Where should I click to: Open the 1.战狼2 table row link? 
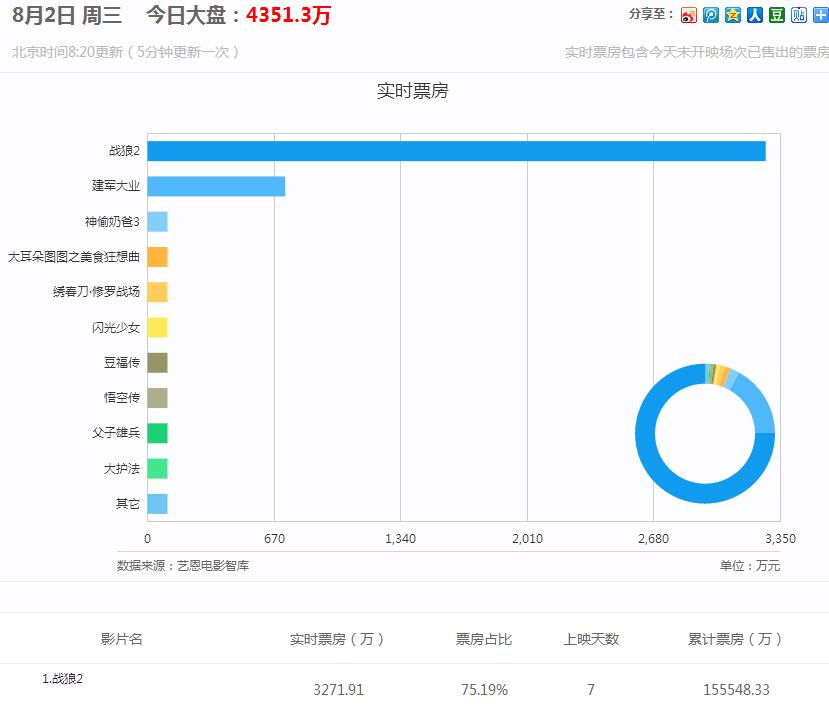click(62, 679)
